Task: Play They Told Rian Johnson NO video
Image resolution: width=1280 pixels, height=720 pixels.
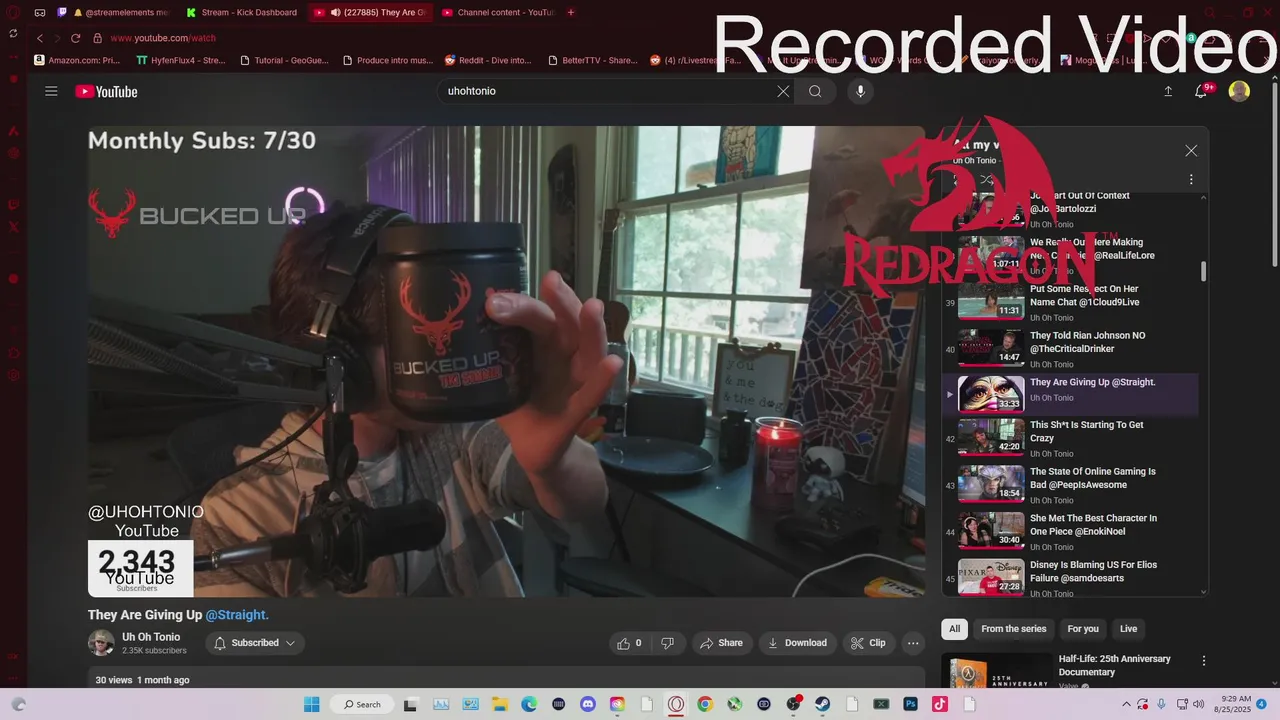Action: 1070,349
